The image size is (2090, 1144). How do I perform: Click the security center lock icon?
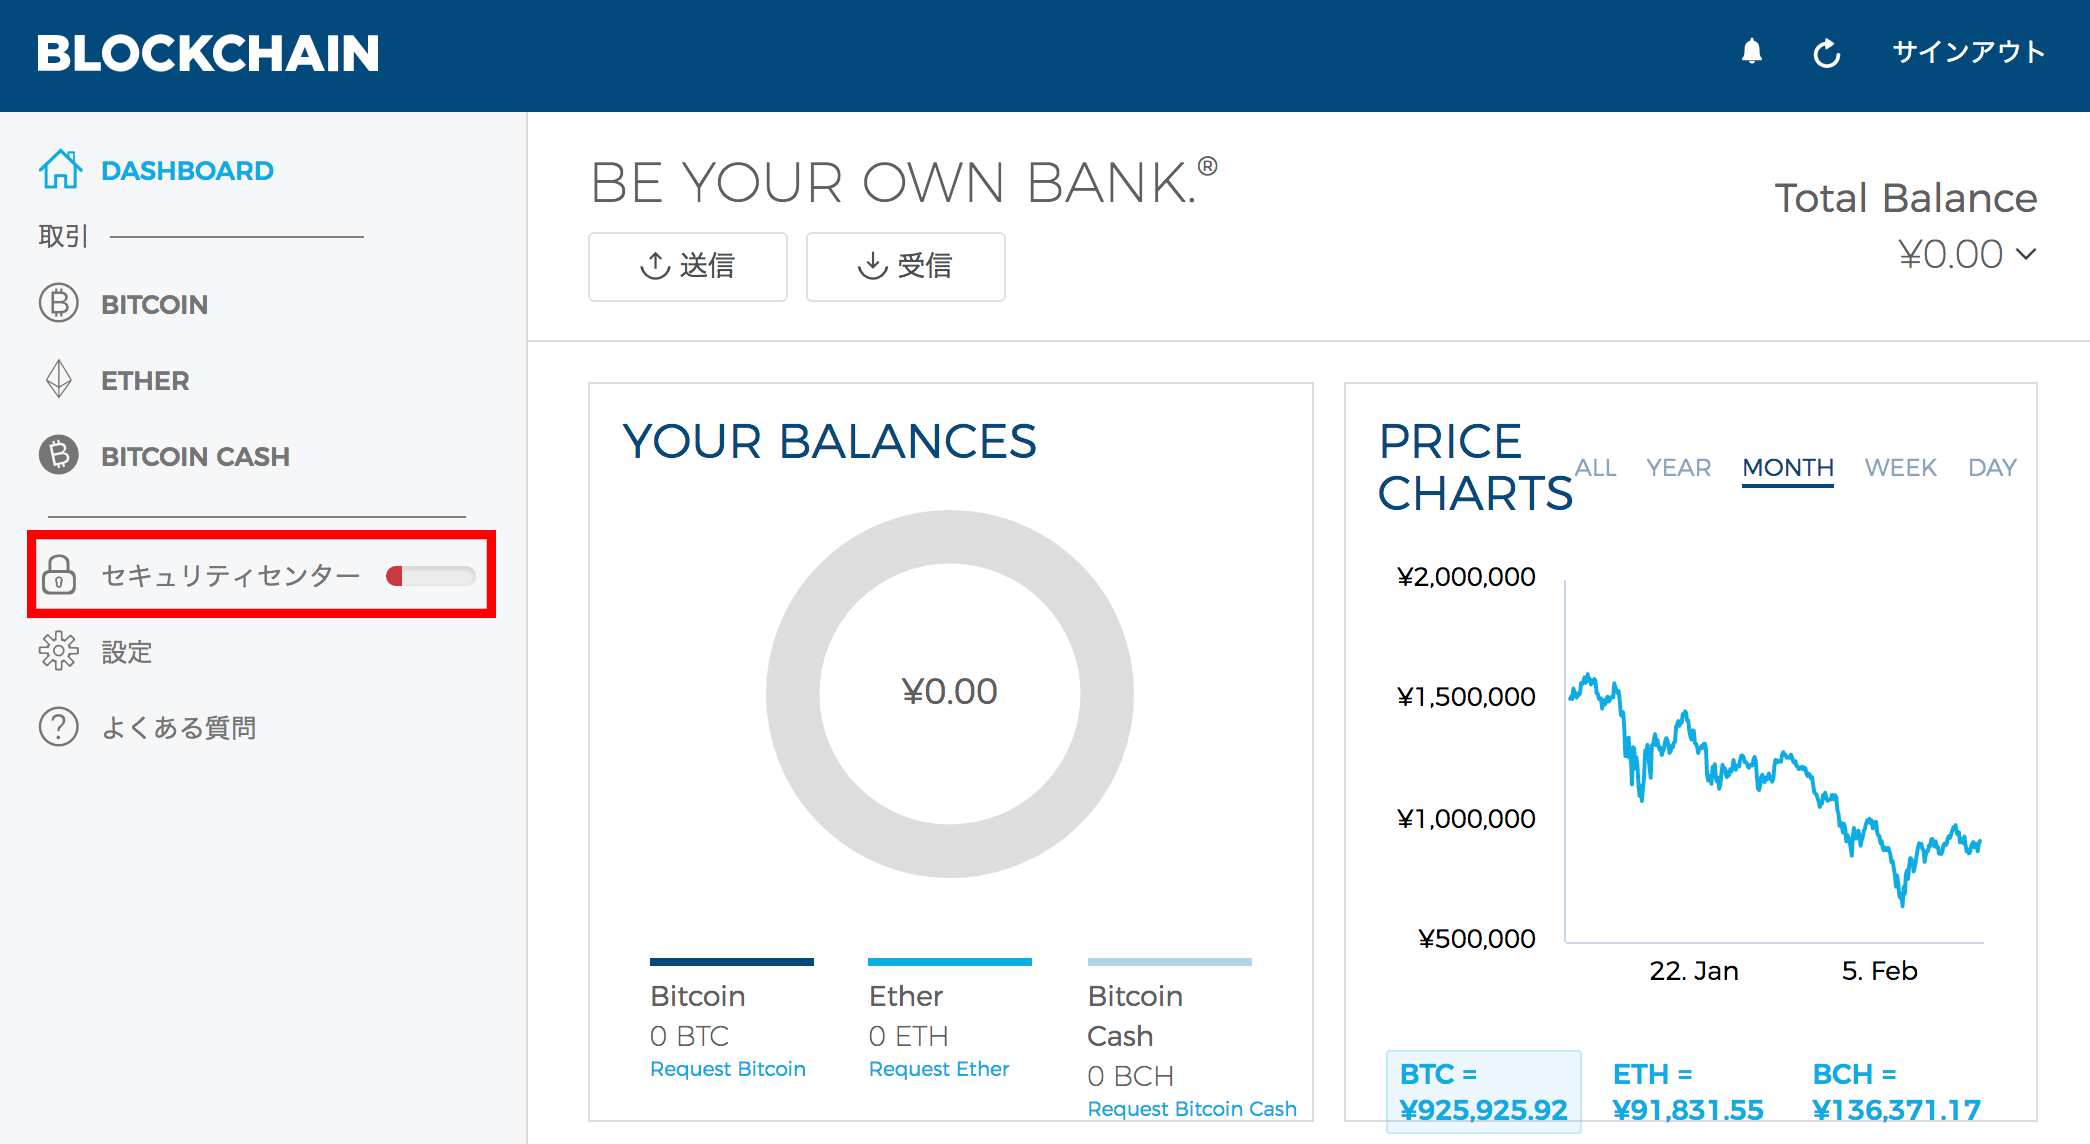(59, 574)
